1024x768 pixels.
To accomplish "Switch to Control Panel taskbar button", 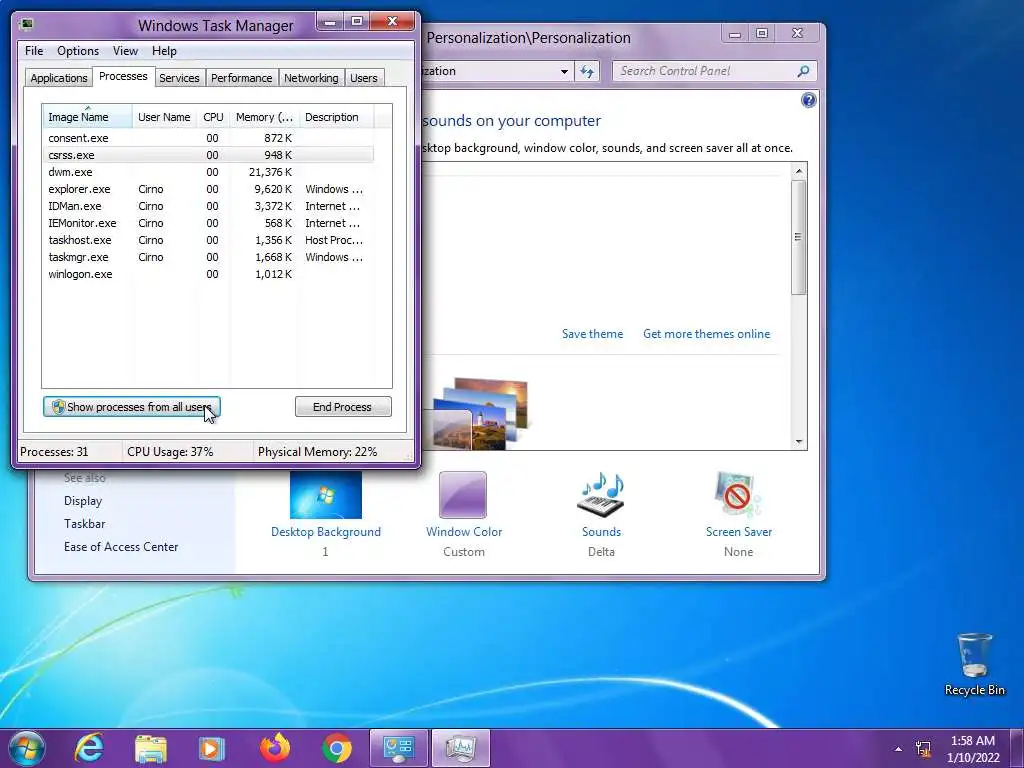I will (398, 748).
